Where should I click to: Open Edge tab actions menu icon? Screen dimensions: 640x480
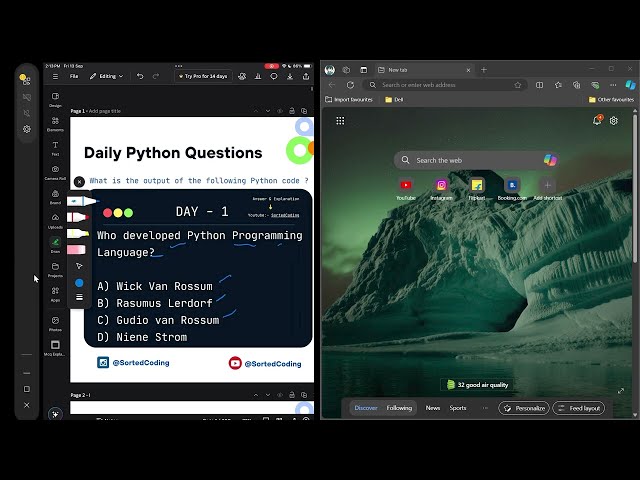pyautogui.click(x=363, y=70)
